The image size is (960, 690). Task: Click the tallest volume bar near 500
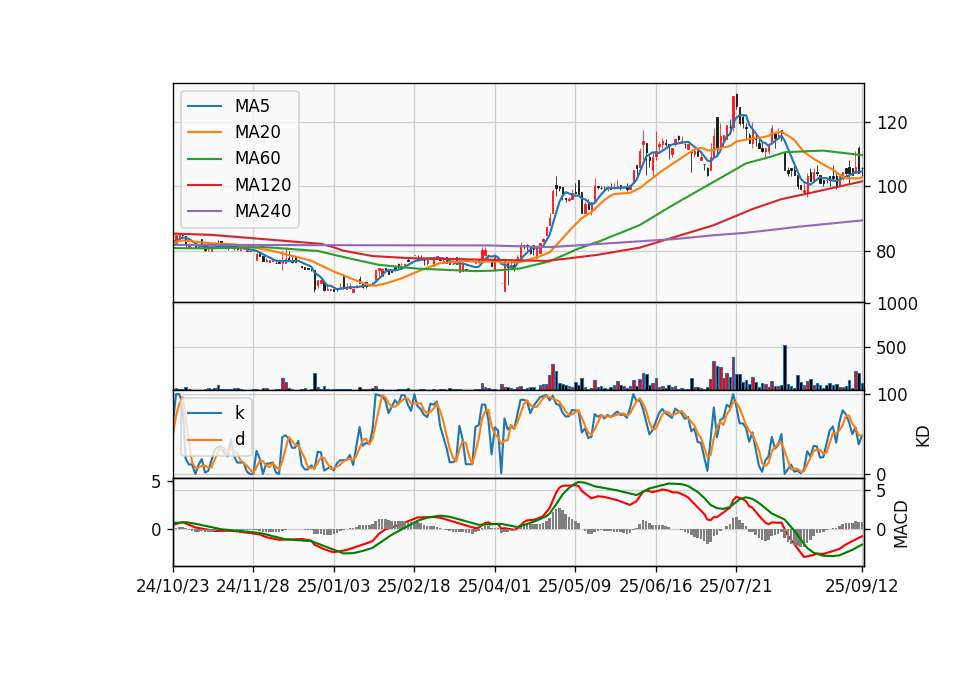coord(786,368)
